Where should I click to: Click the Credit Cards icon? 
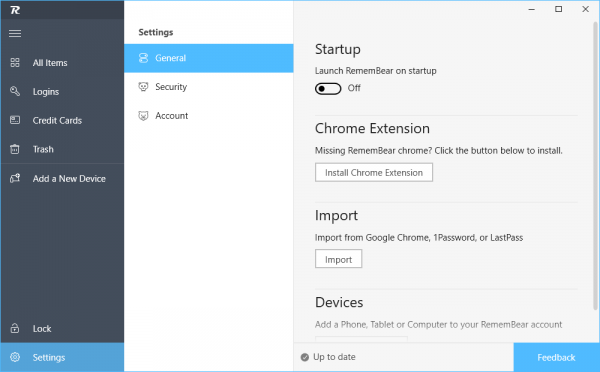tap(15, 120)
